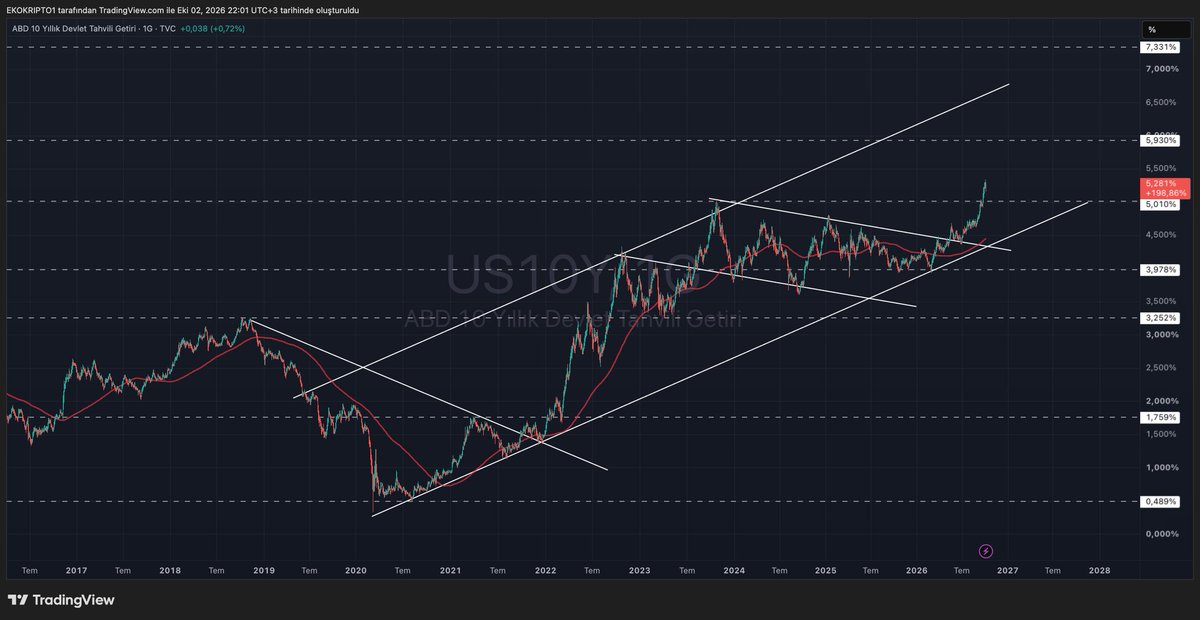Click the 4,500% axis label
Image resolution: width=1200 pixels, height=620 pixels.
pyautogui.click(x=1162, y=235)
